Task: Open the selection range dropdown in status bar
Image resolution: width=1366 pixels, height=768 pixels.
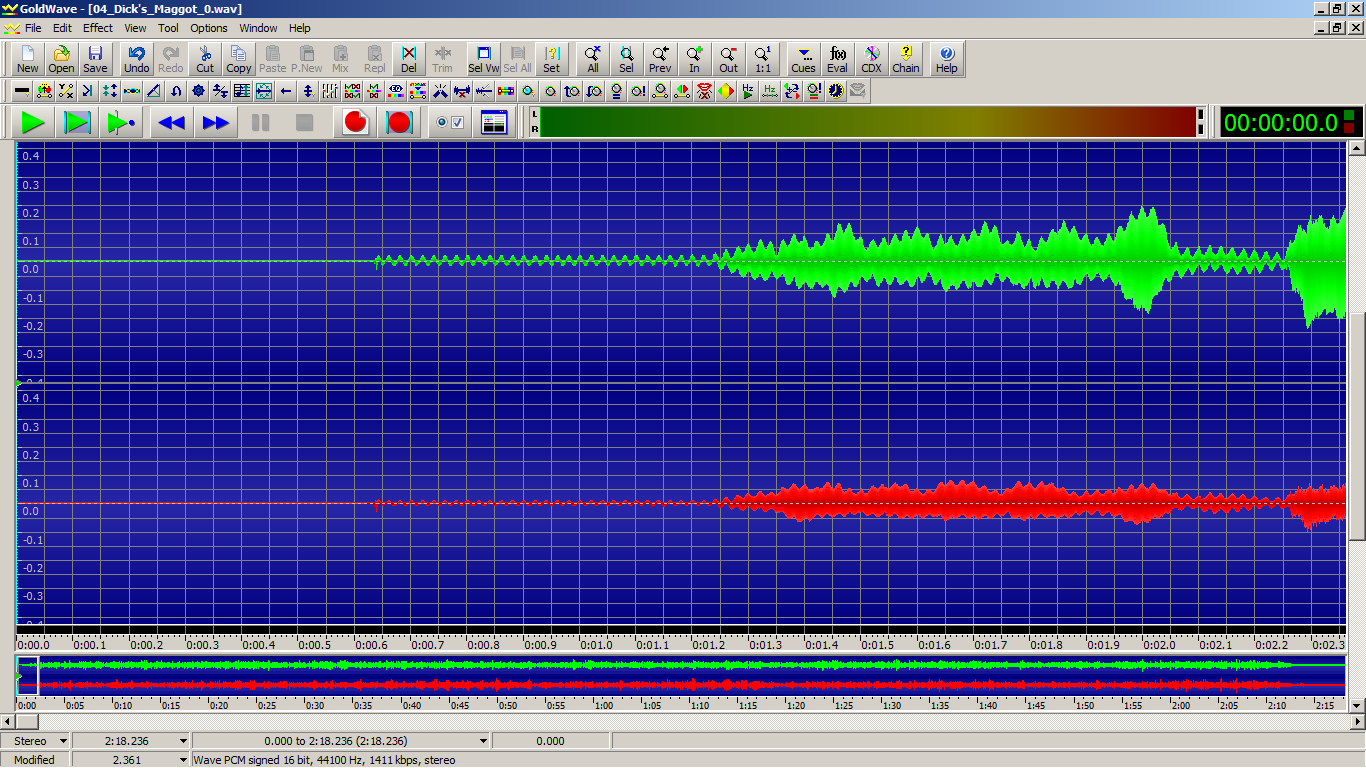Action: [483, 741]
